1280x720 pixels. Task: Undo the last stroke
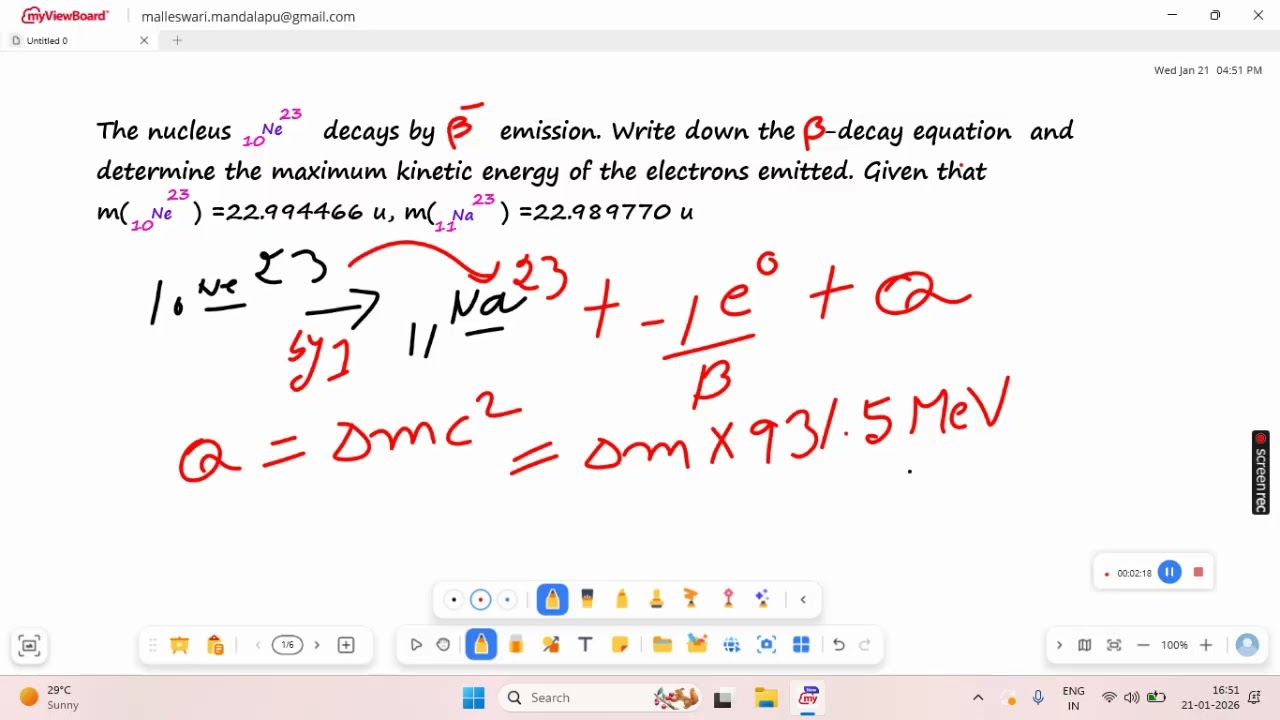pyautogui.click(x=839, y=645)
